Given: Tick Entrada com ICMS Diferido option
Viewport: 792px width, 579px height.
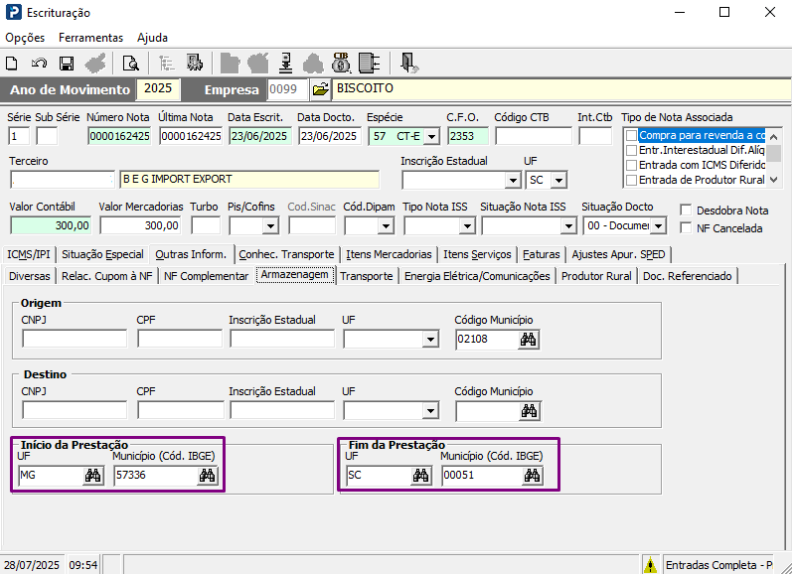Looking at the screenshot, I should [630, 165].
